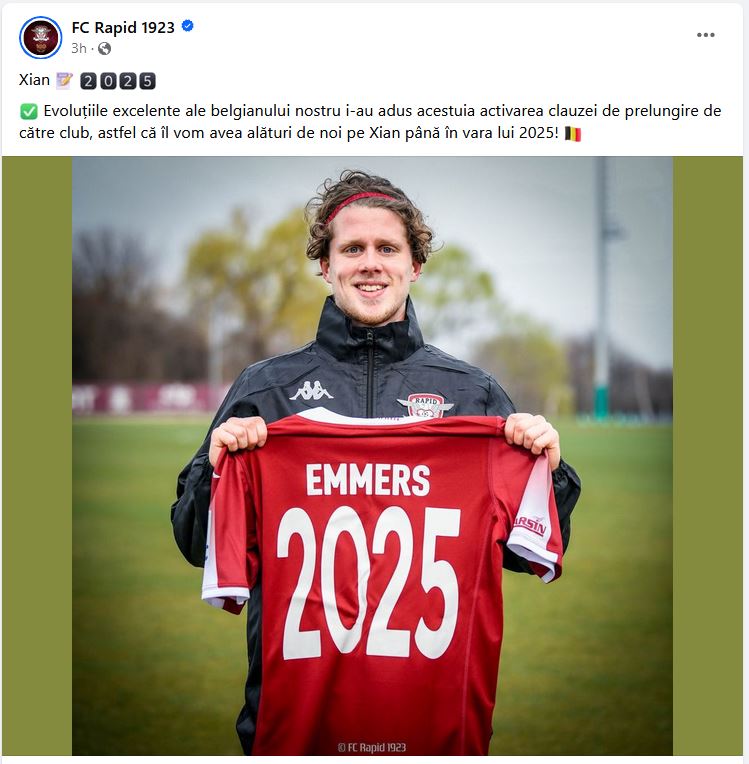The width and height of the screenshot is (749, 764).
Task: Click the keycap 0 emoji
Action: point(108,81)
